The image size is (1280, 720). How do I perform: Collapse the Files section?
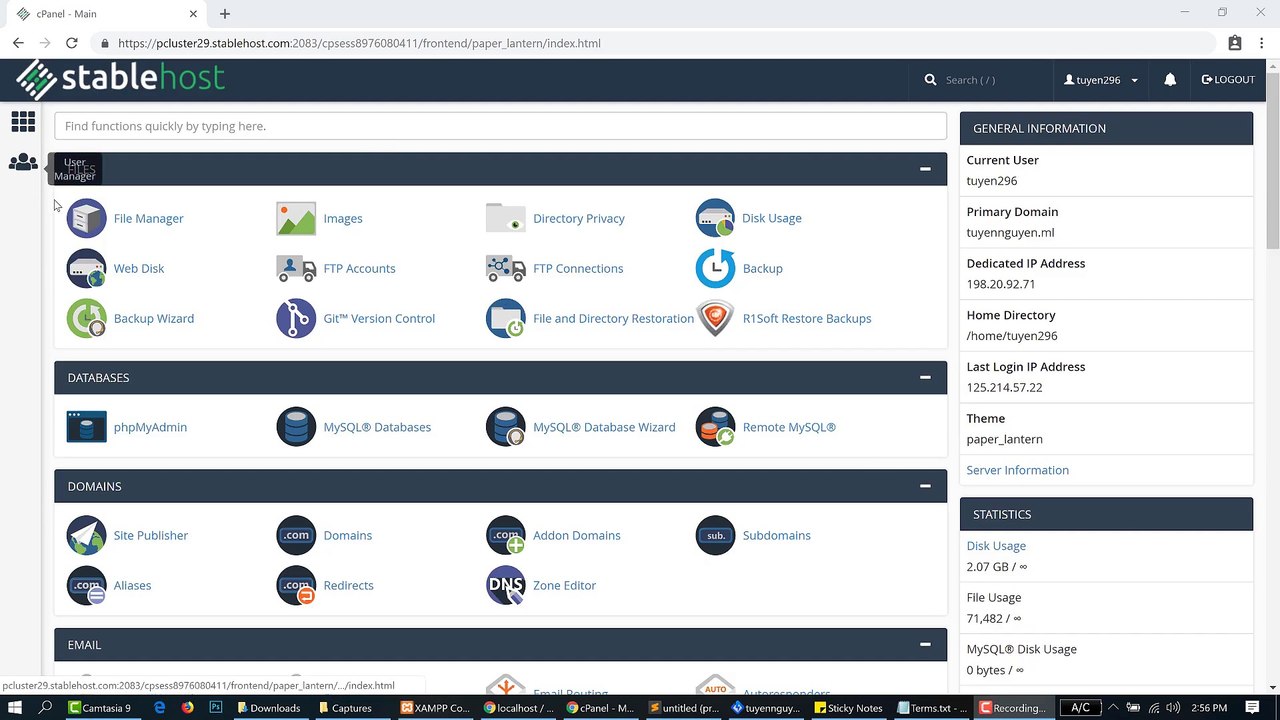925,169
